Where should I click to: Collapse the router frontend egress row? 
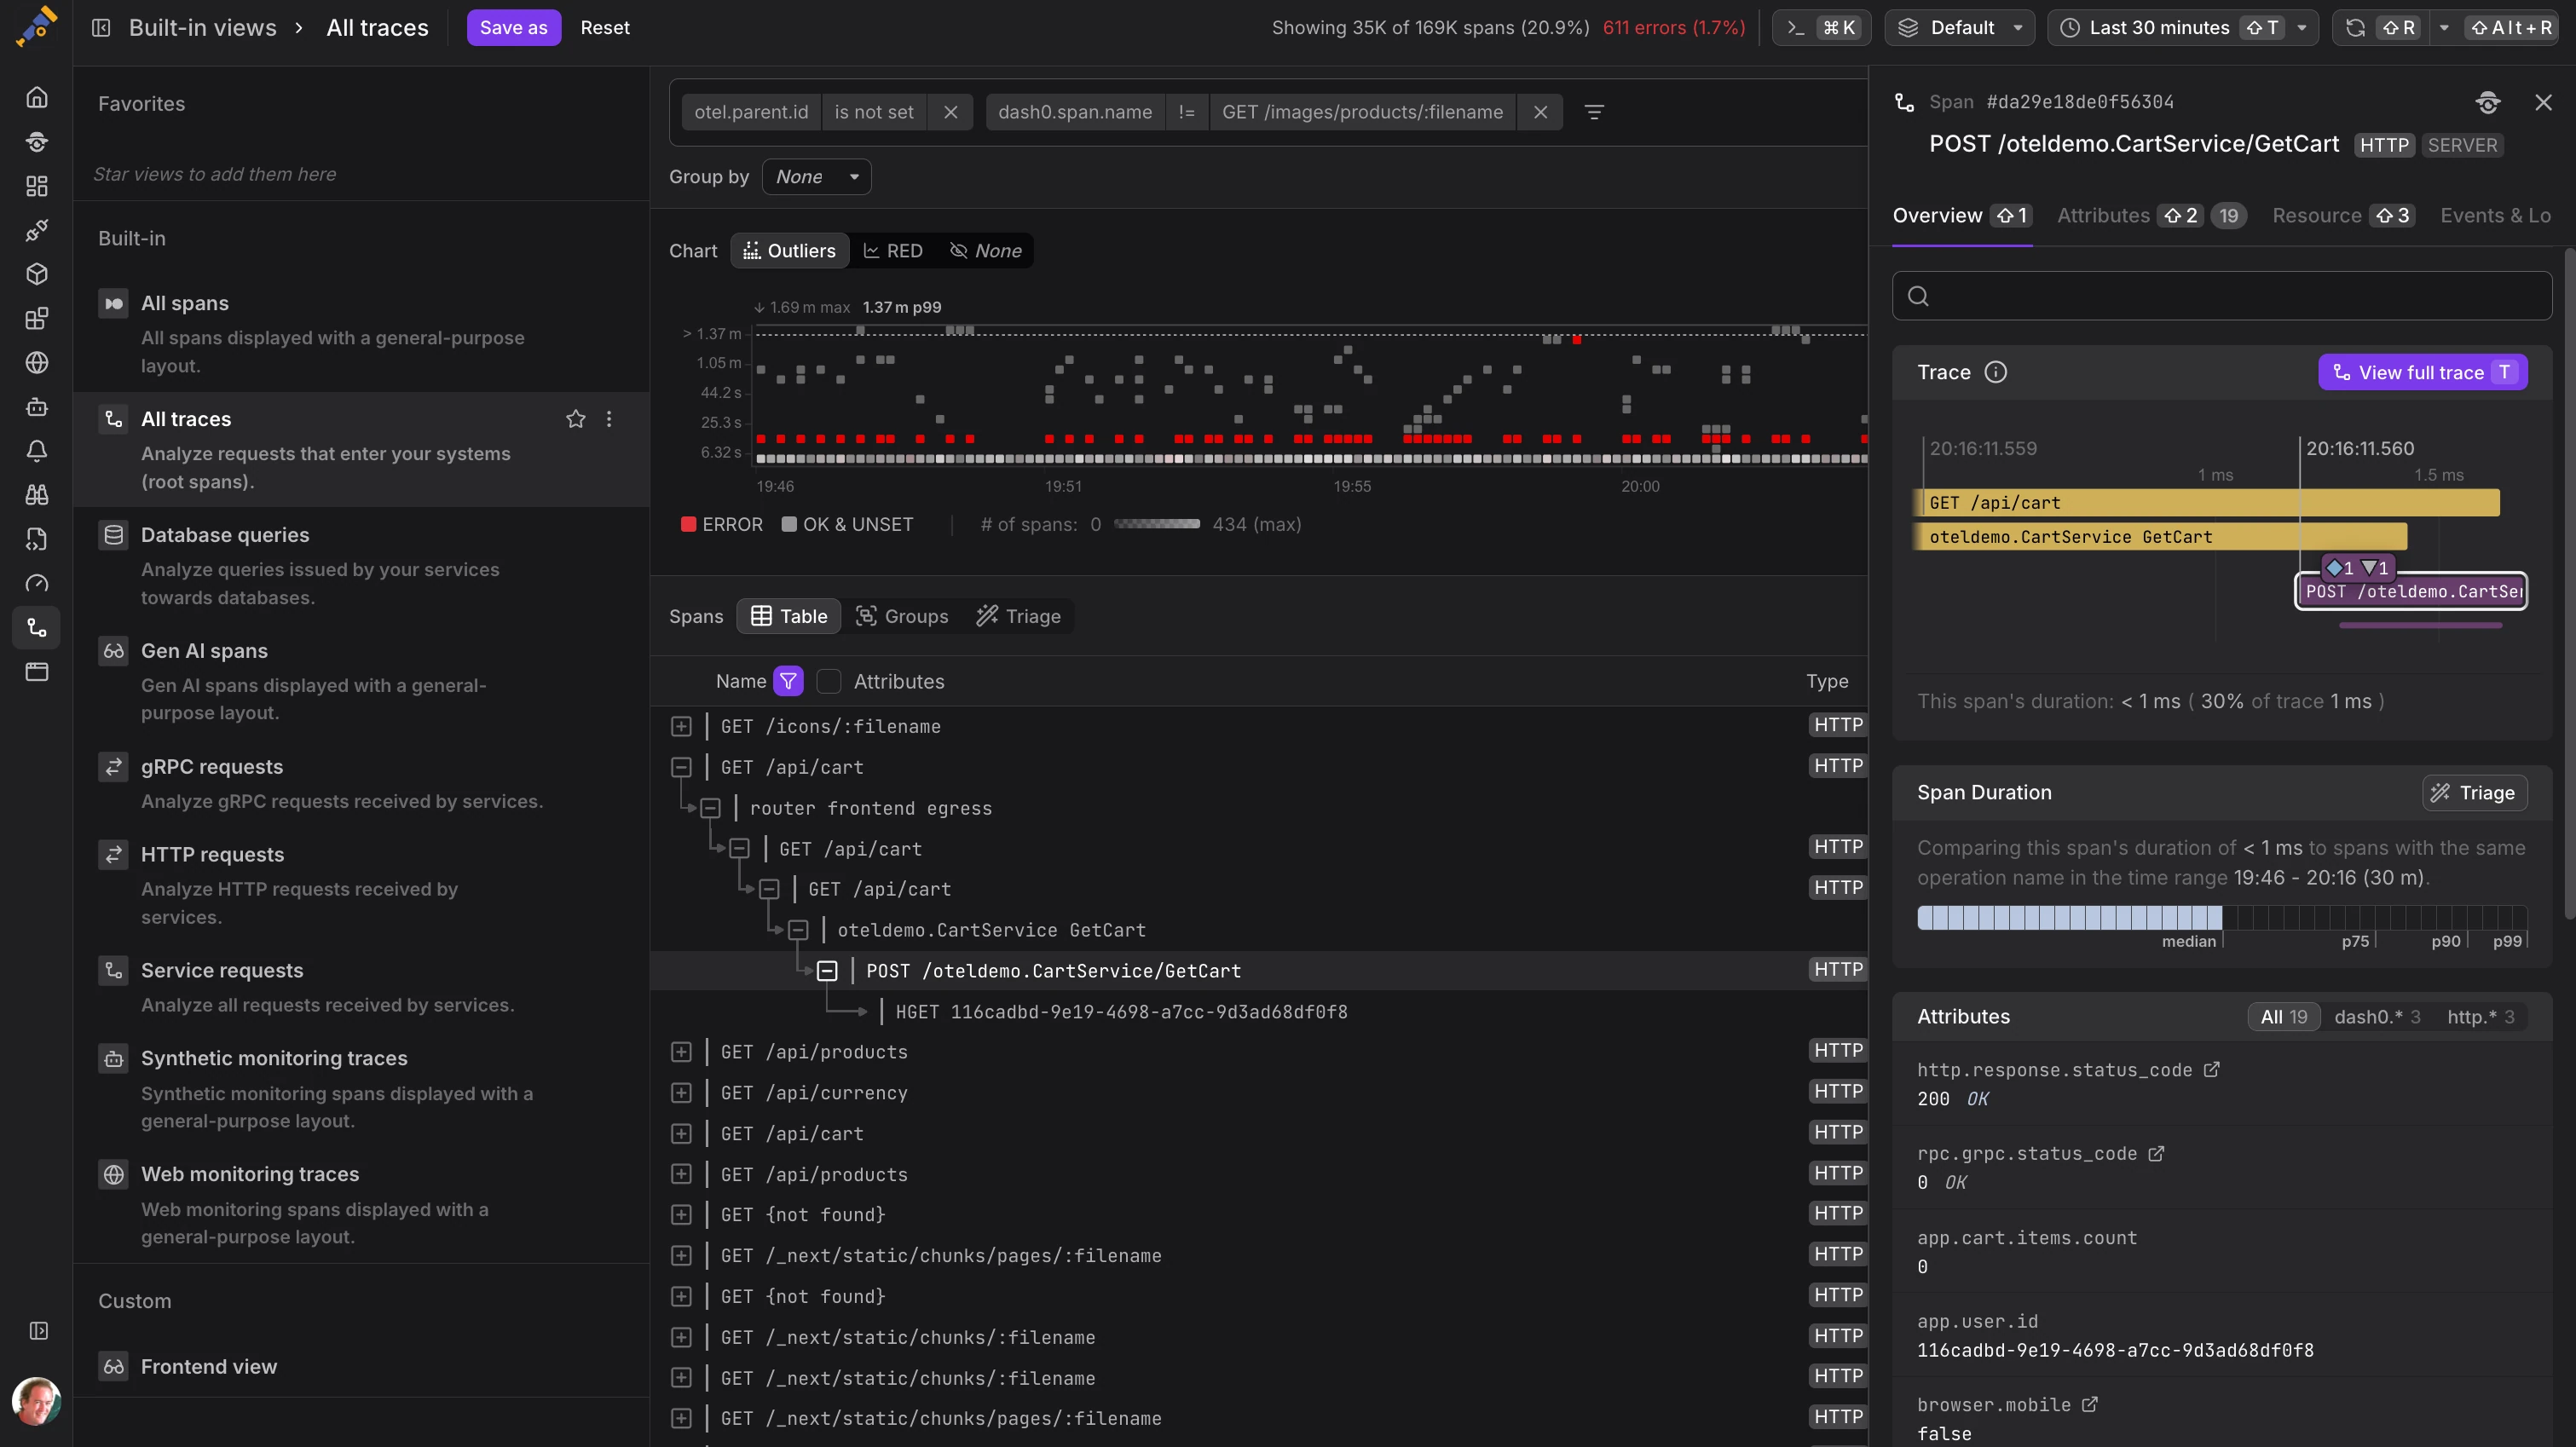coord(710,809)
